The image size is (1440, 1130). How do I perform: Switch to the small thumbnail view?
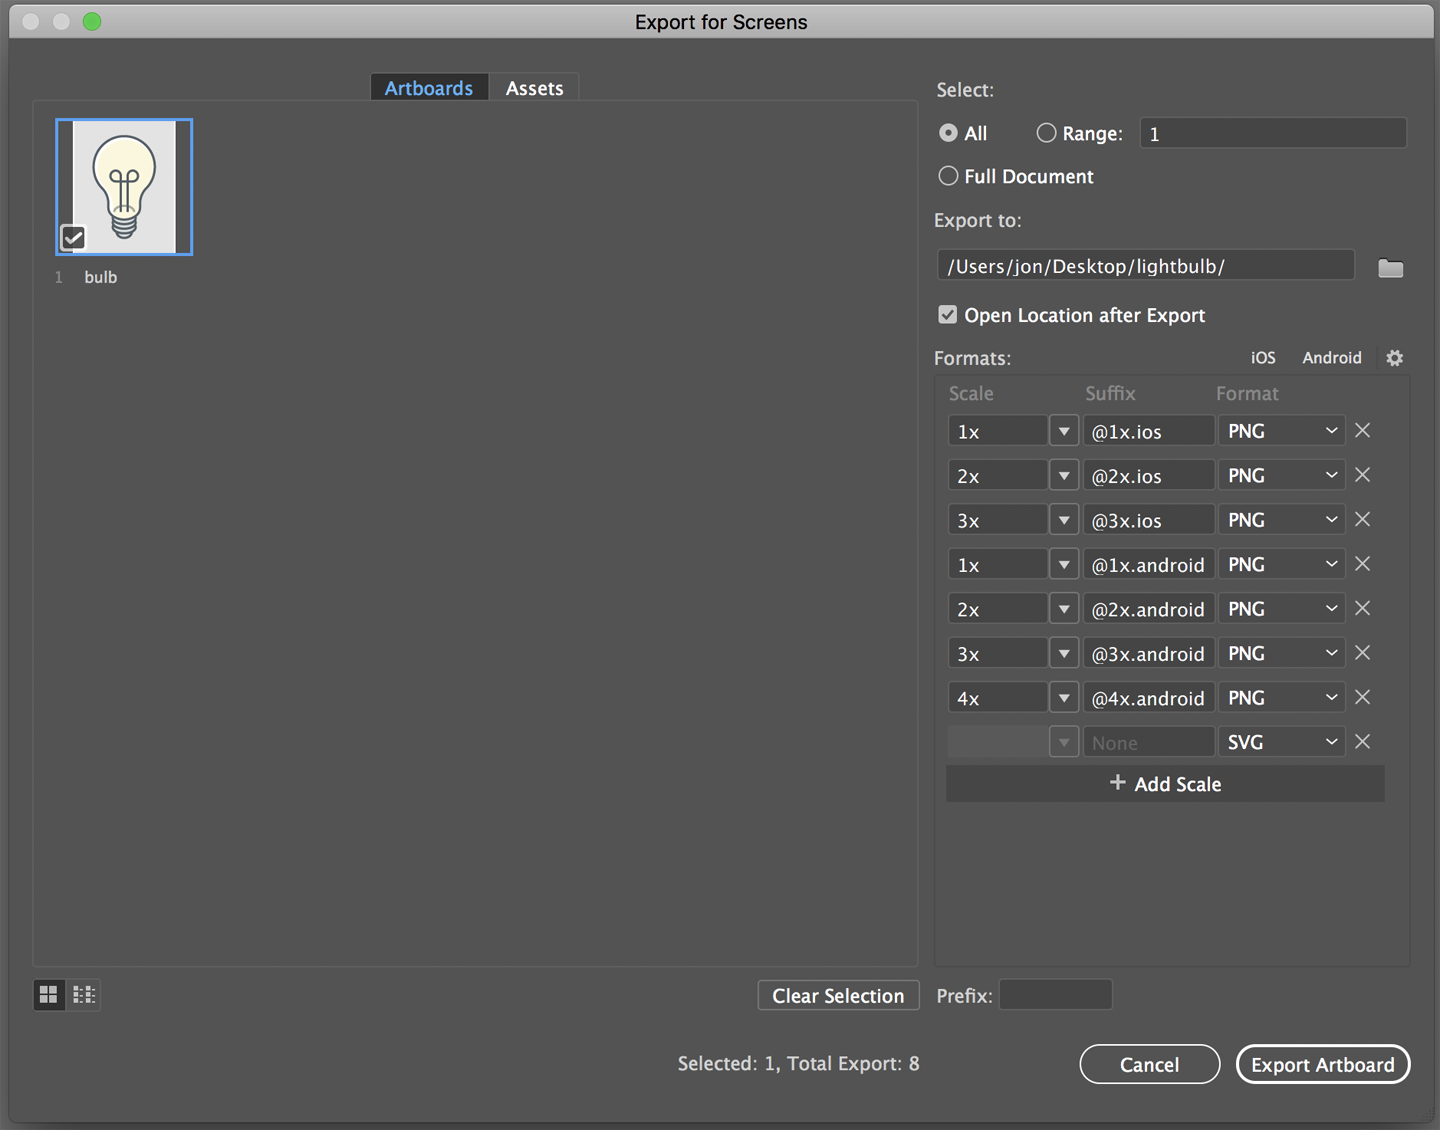coord(84,994)
